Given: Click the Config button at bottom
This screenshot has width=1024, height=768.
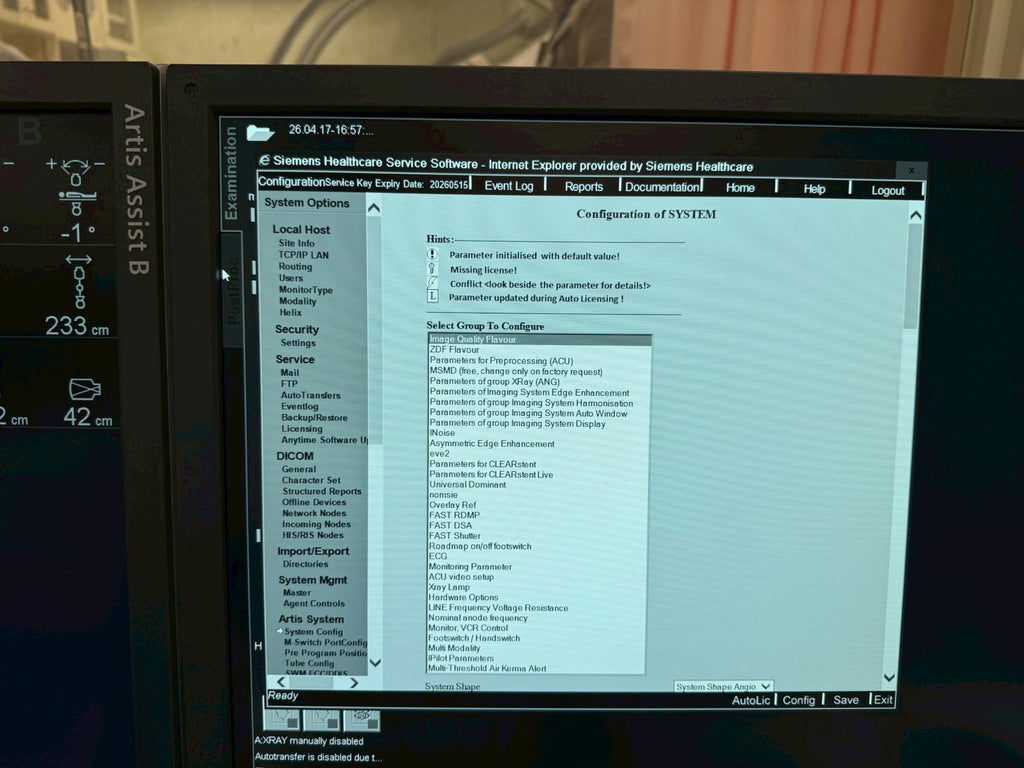Looking at the screenshot, I should (x=799, y=700).
